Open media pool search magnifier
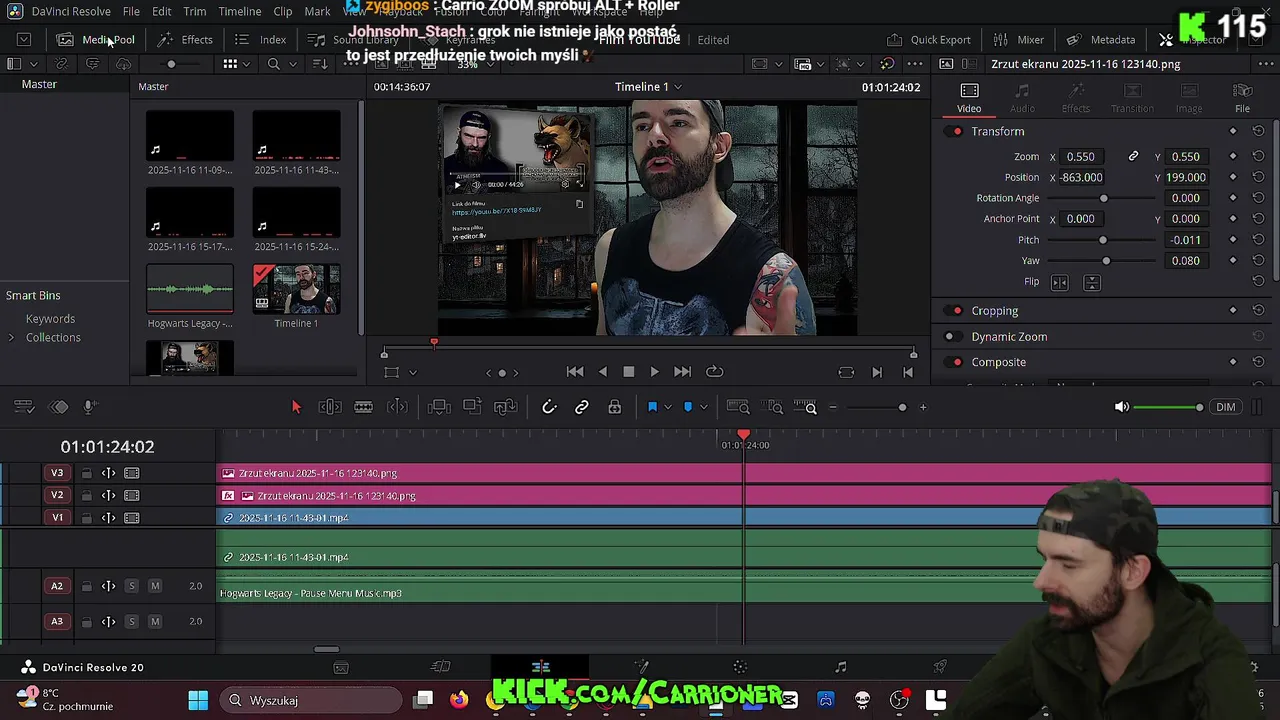This screenshot has height=720, width=1280. (x=273, y=64)
